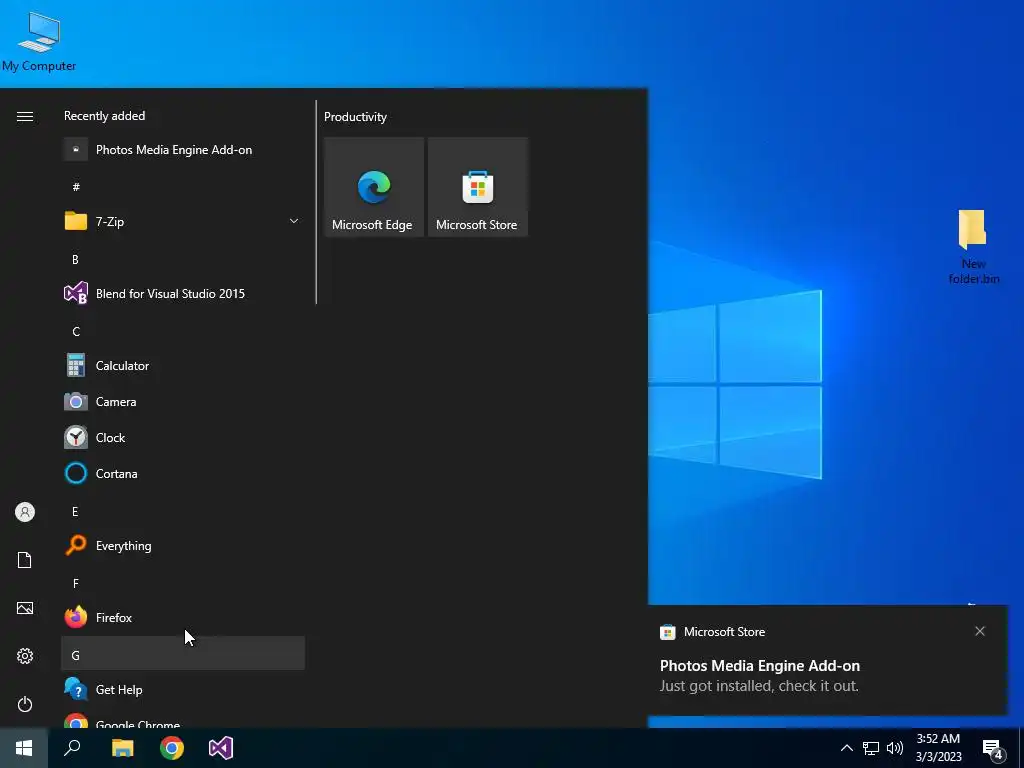Expand the 7-Zip folder chevron
1024x768 pixels.
[294, 221]
